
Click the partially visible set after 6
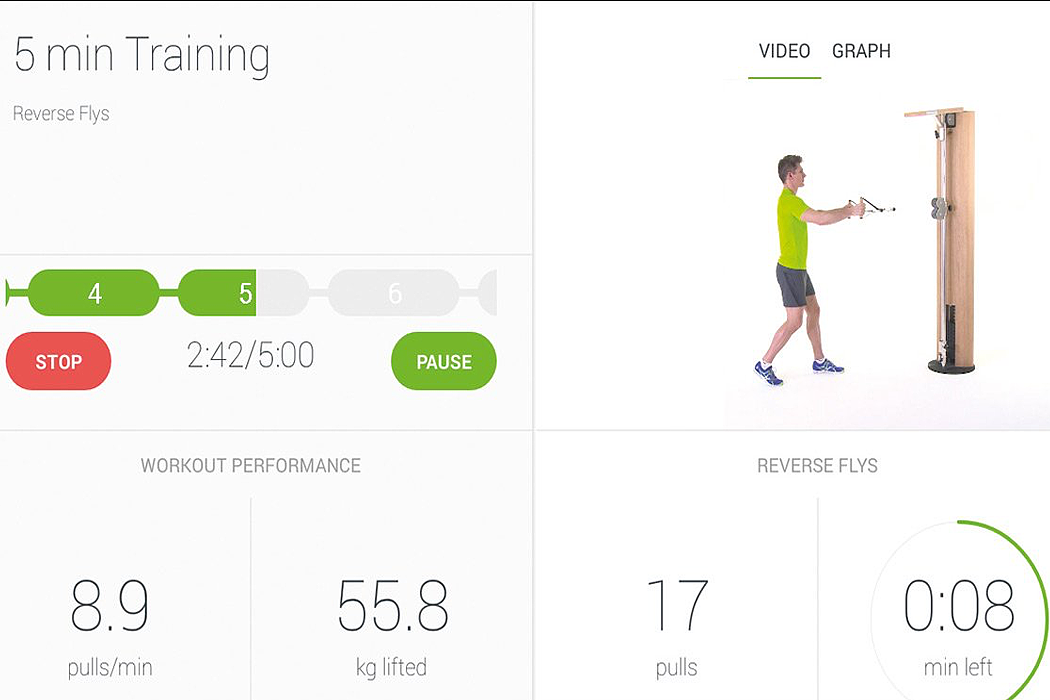(x=489, y=293)
